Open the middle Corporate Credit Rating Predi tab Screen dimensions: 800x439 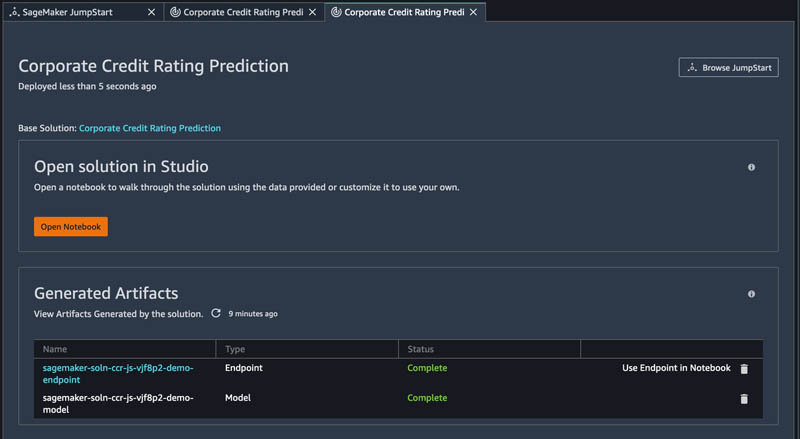click(x=243, y=12)
